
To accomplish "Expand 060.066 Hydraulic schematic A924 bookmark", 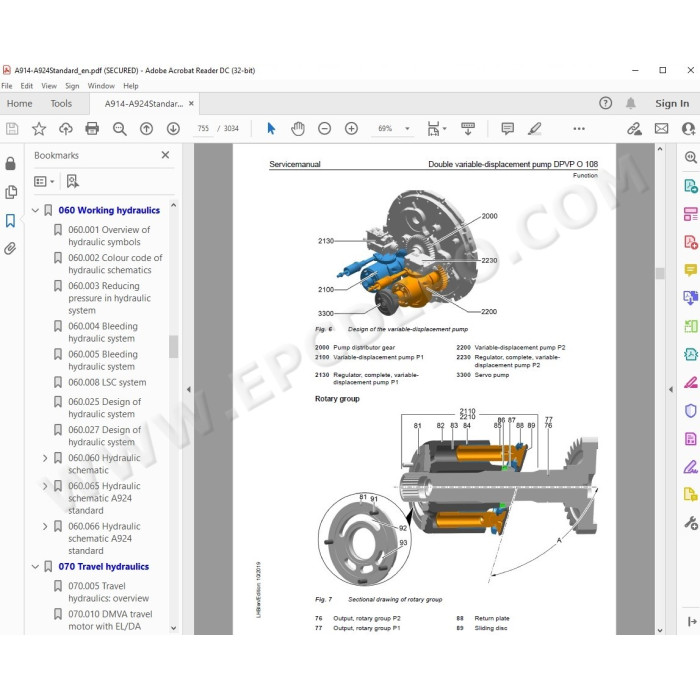I will 45,527.
